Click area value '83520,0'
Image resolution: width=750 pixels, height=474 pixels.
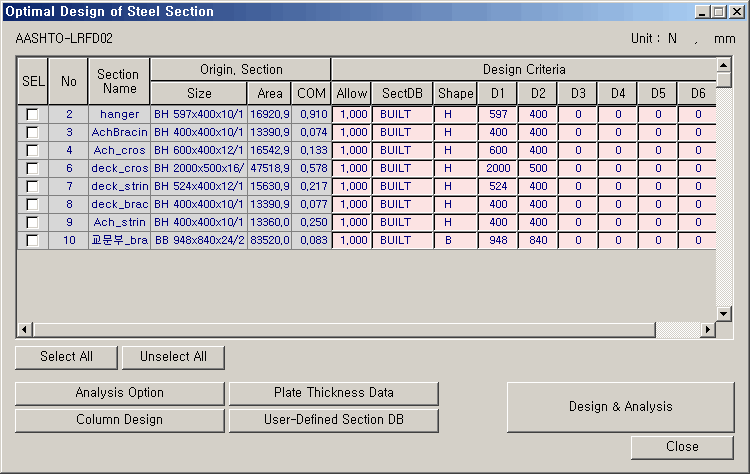[270, 240]
